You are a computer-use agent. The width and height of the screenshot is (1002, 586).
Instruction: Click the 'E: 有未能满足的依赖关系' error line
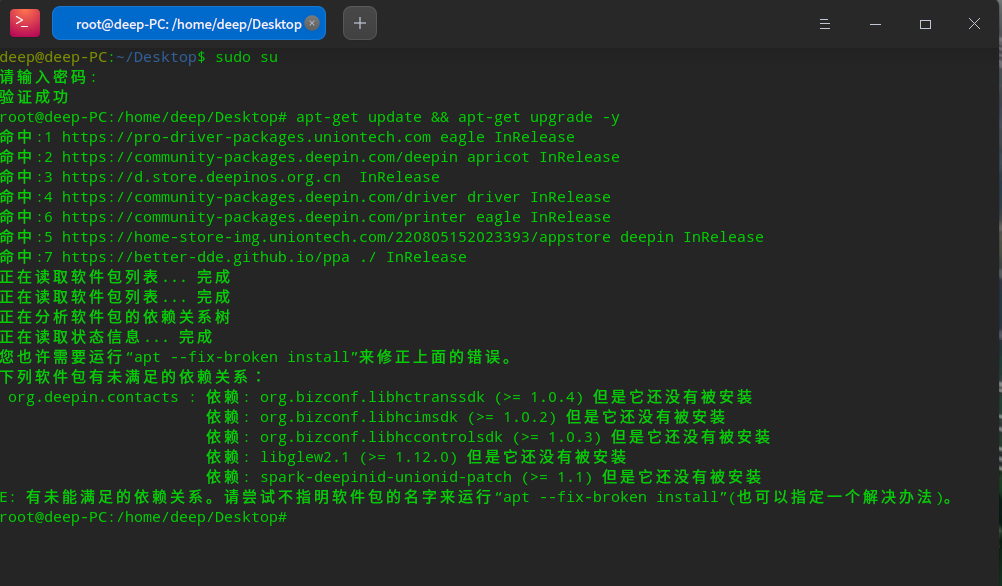coord(477,497)
